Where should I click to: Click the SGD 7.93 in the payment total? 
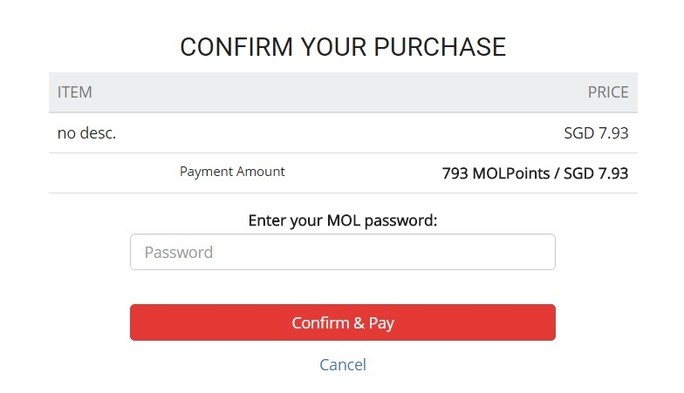(x=596, y=174)
